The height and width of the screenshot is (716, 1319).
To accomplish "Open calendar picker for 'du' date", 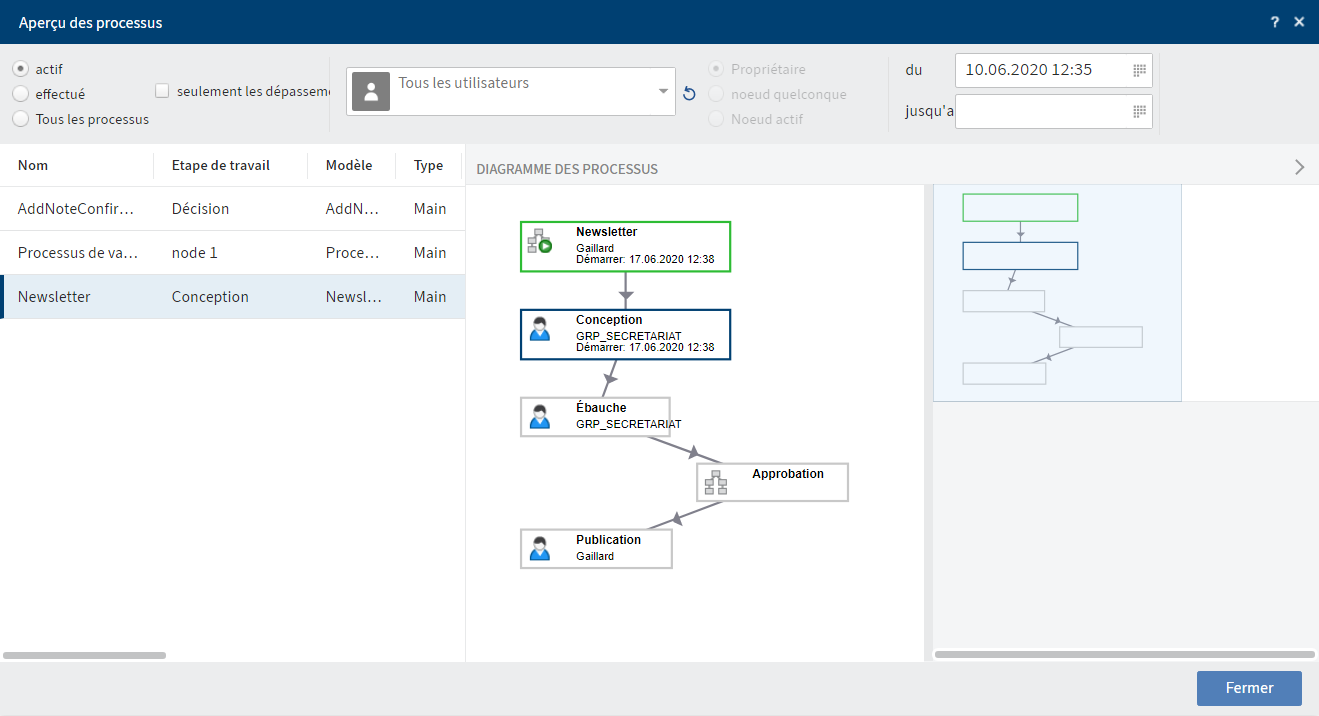I will [1139, 70].
